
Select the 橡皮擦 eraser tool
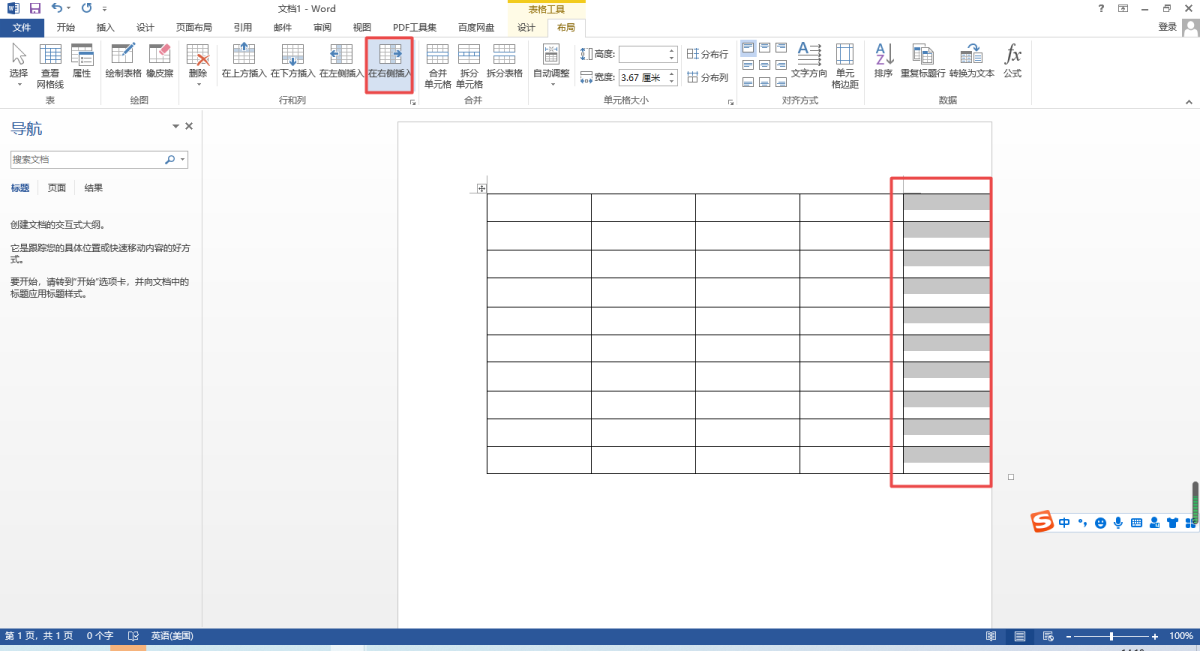[159, 61]
